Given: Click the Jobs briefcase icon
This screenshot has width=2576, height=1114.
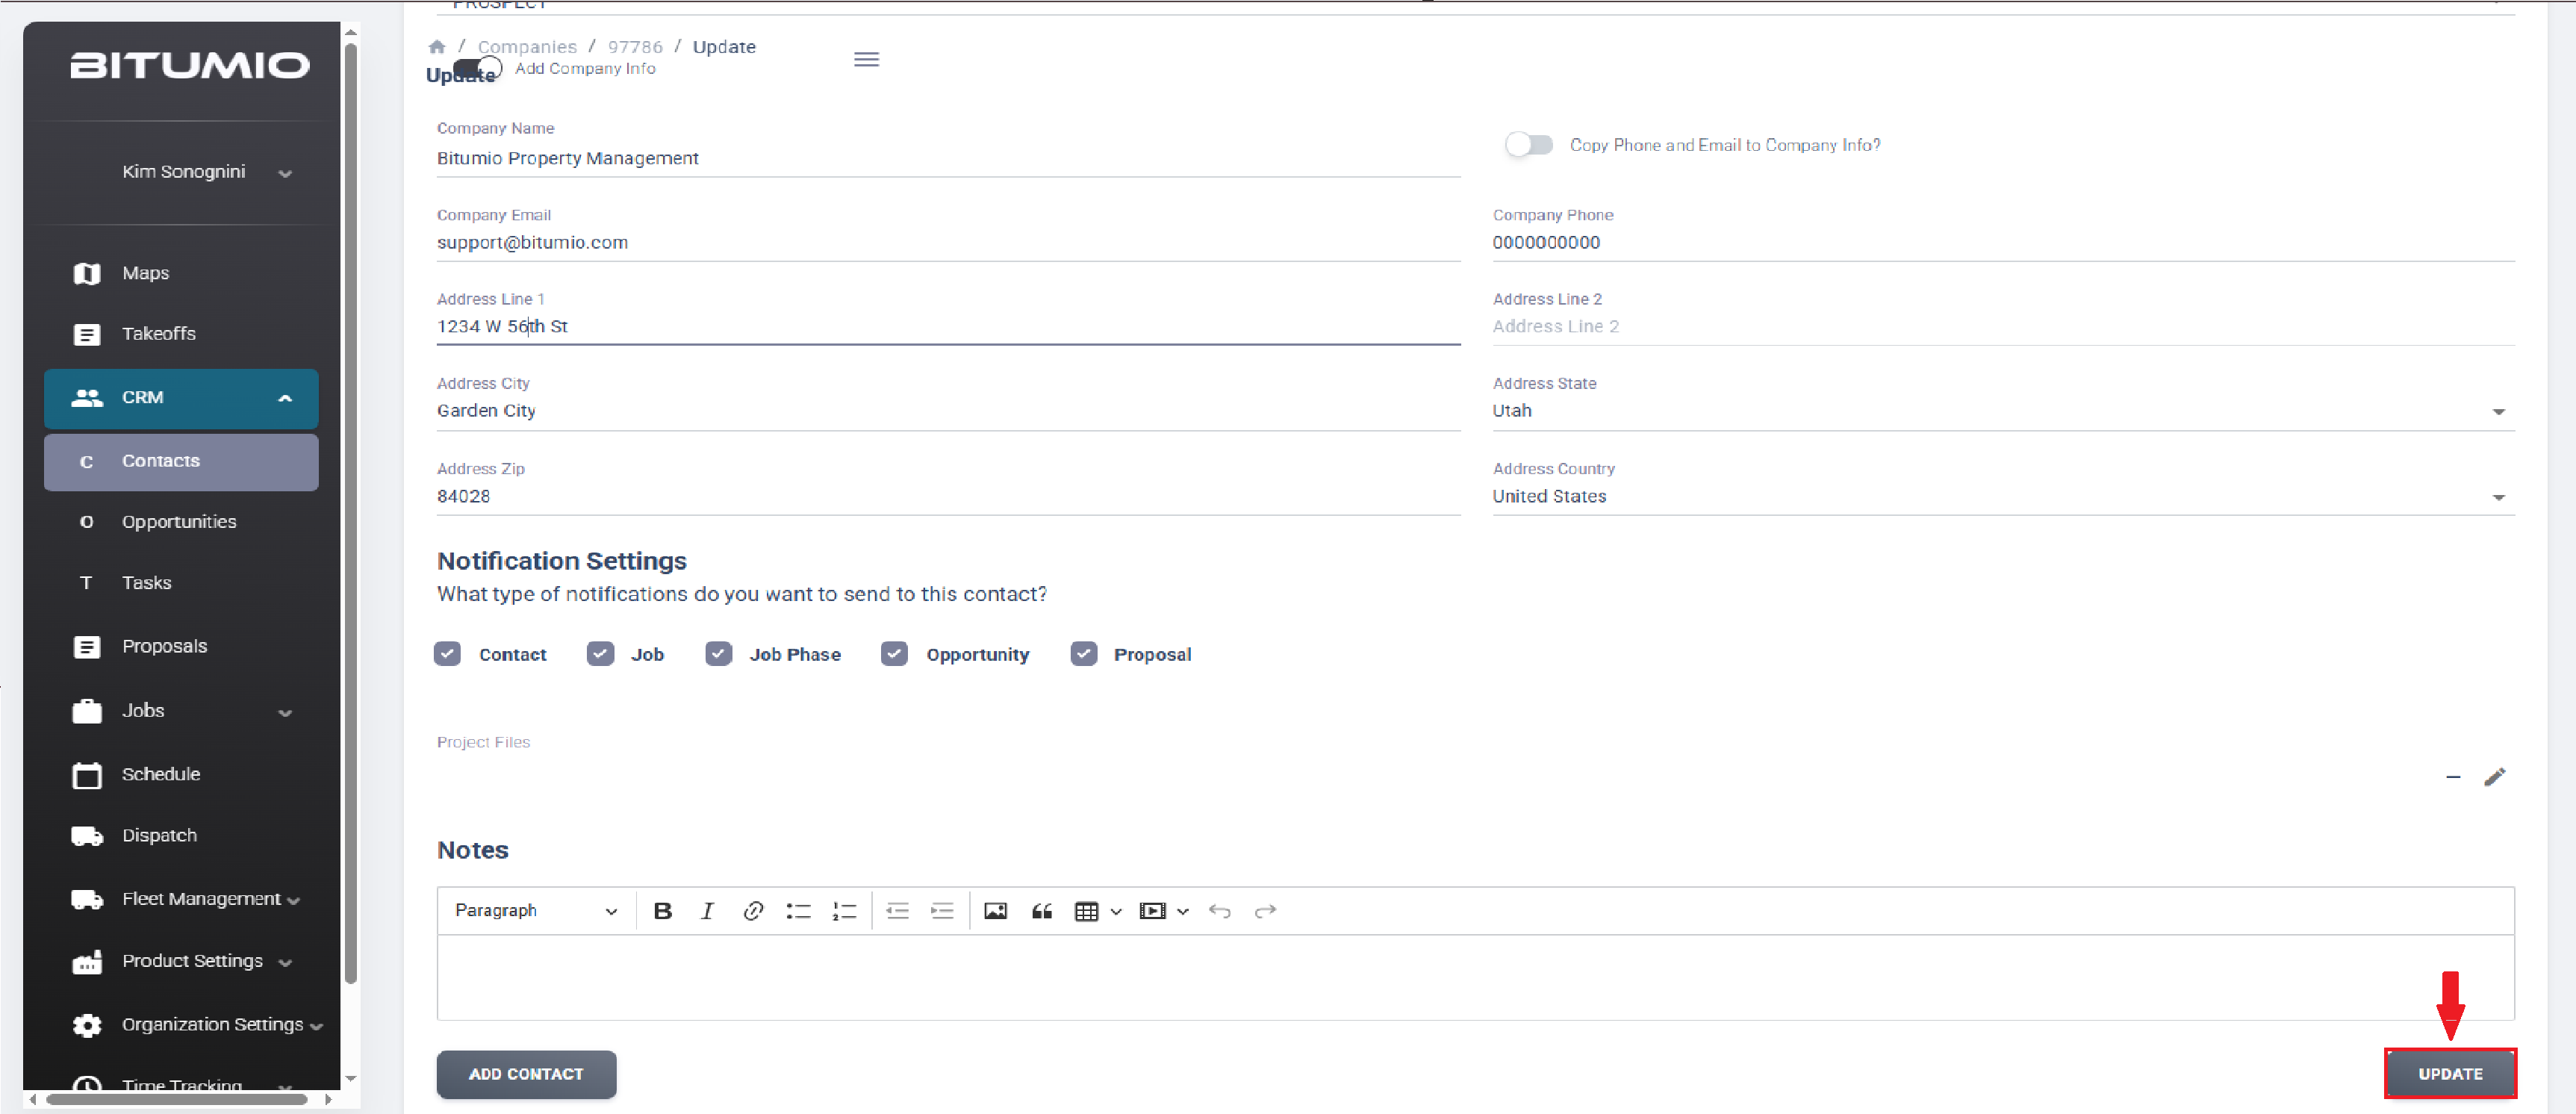Looking at the screenshot, I should (x=87, y=711).
